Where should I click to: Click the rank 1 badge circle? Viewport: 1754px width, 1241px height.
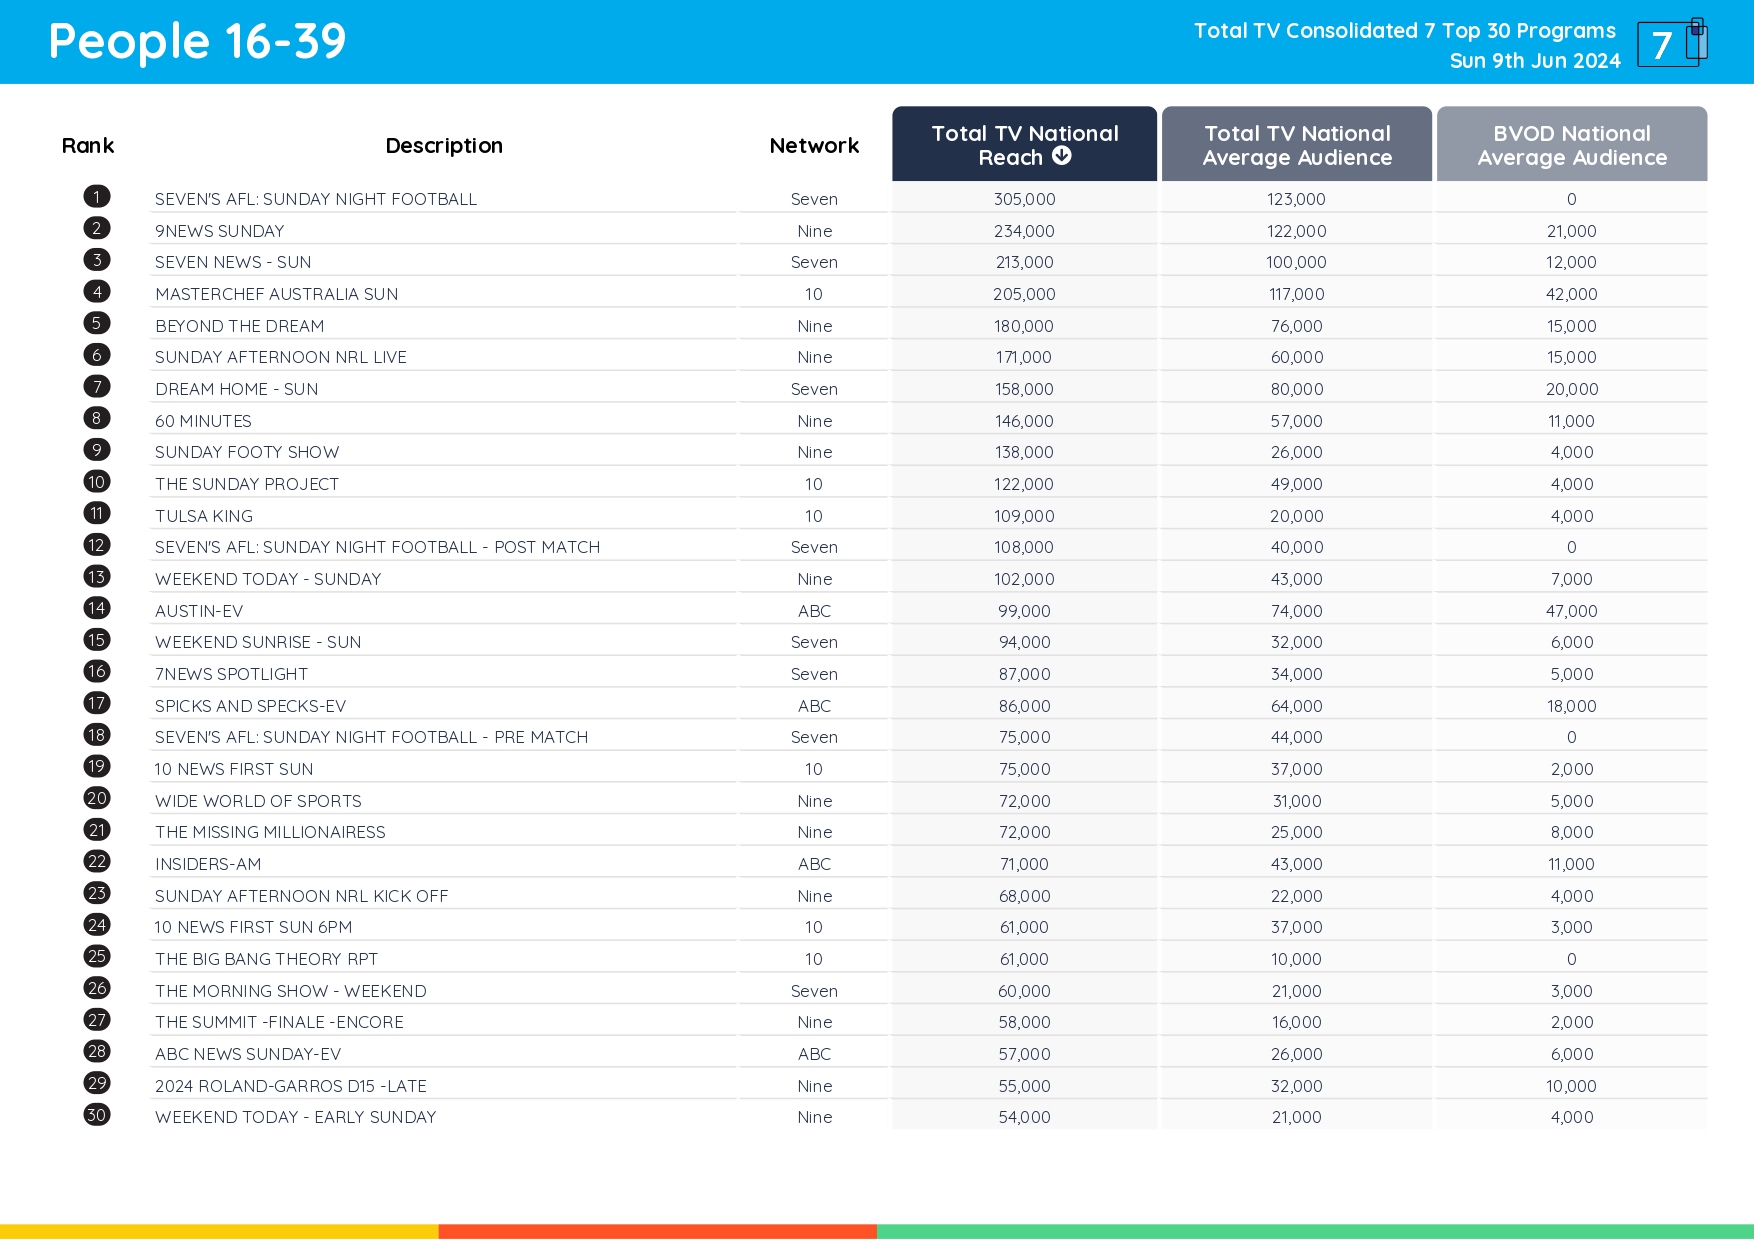point(96,196)
